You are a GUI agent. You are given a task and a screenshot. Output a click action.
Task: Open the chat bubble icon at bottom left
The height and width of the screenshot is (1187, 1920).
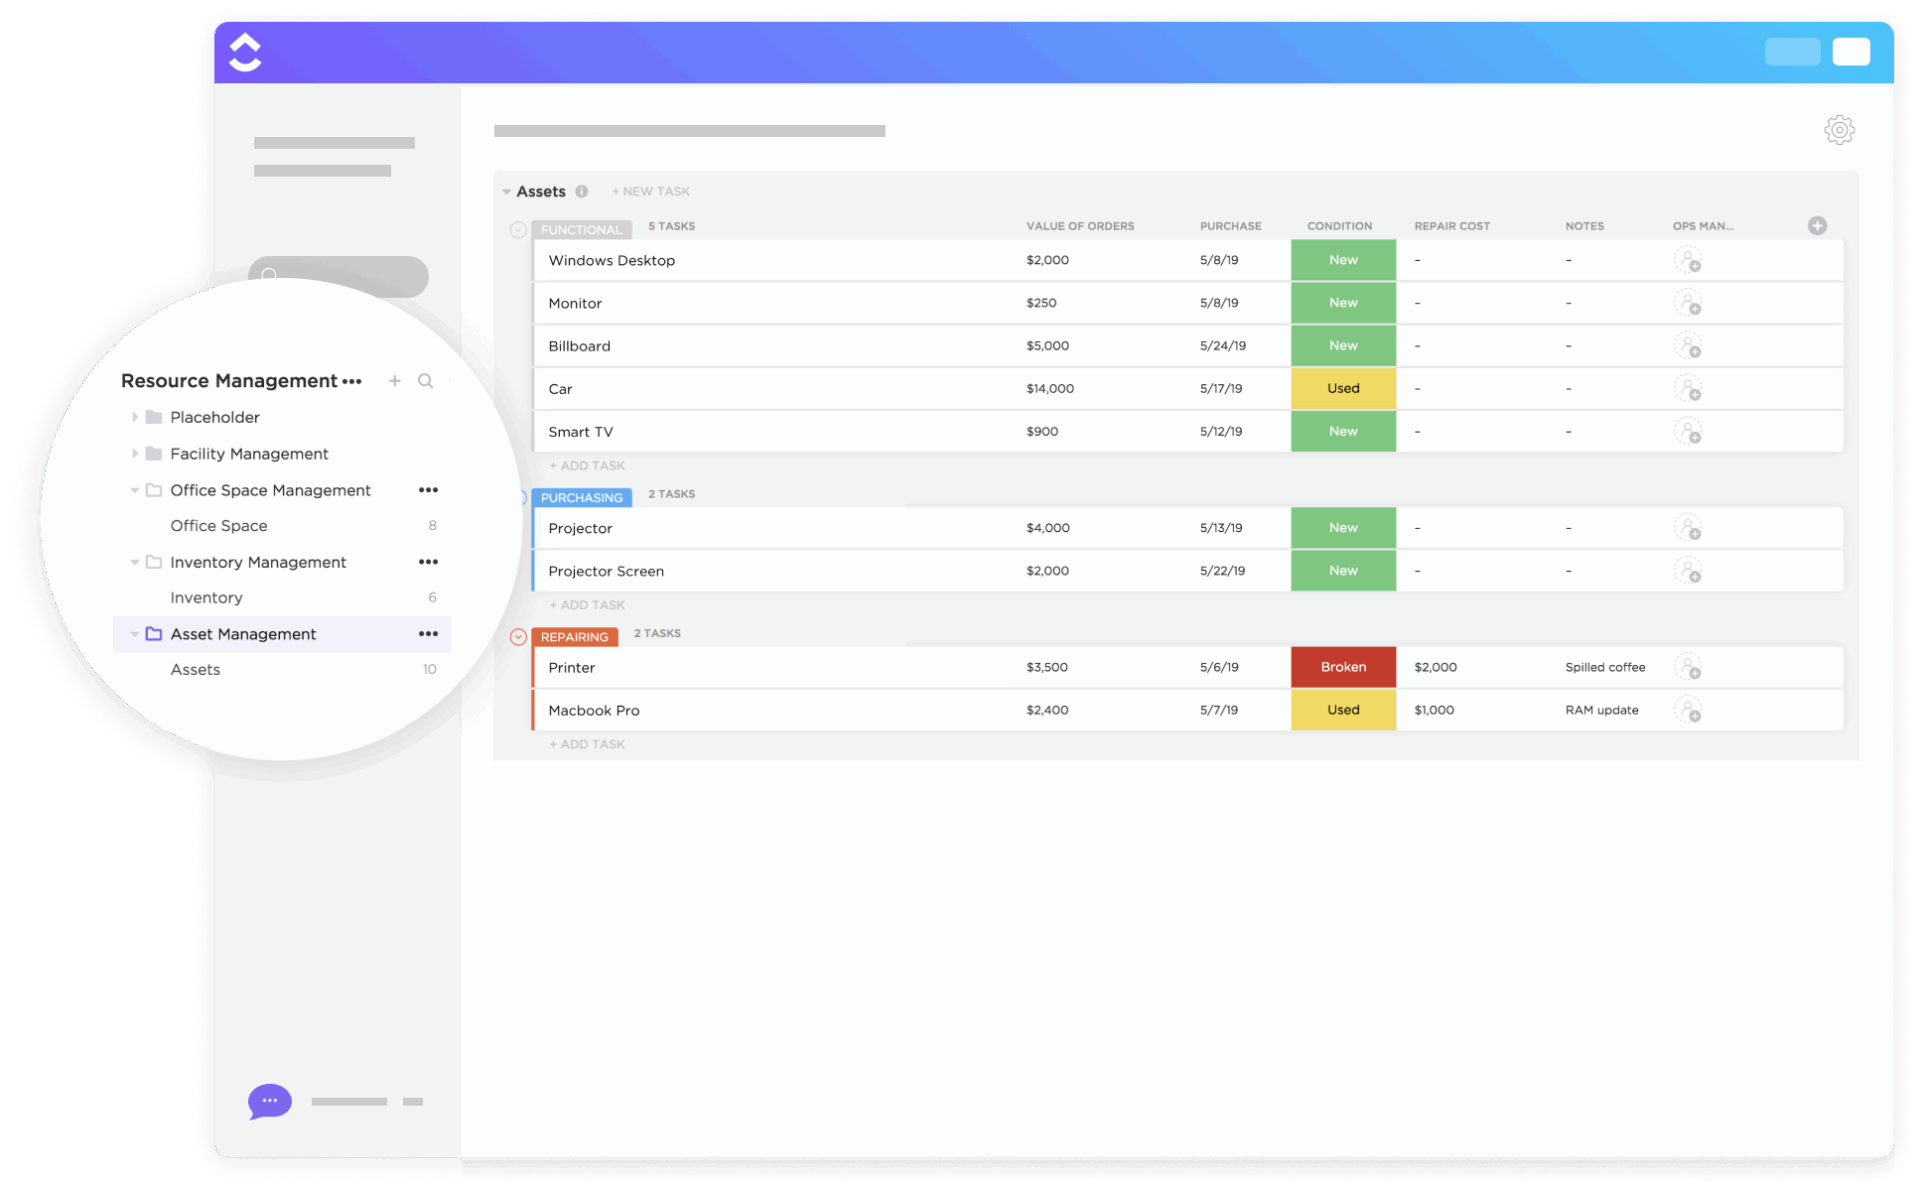[268, 1101]
